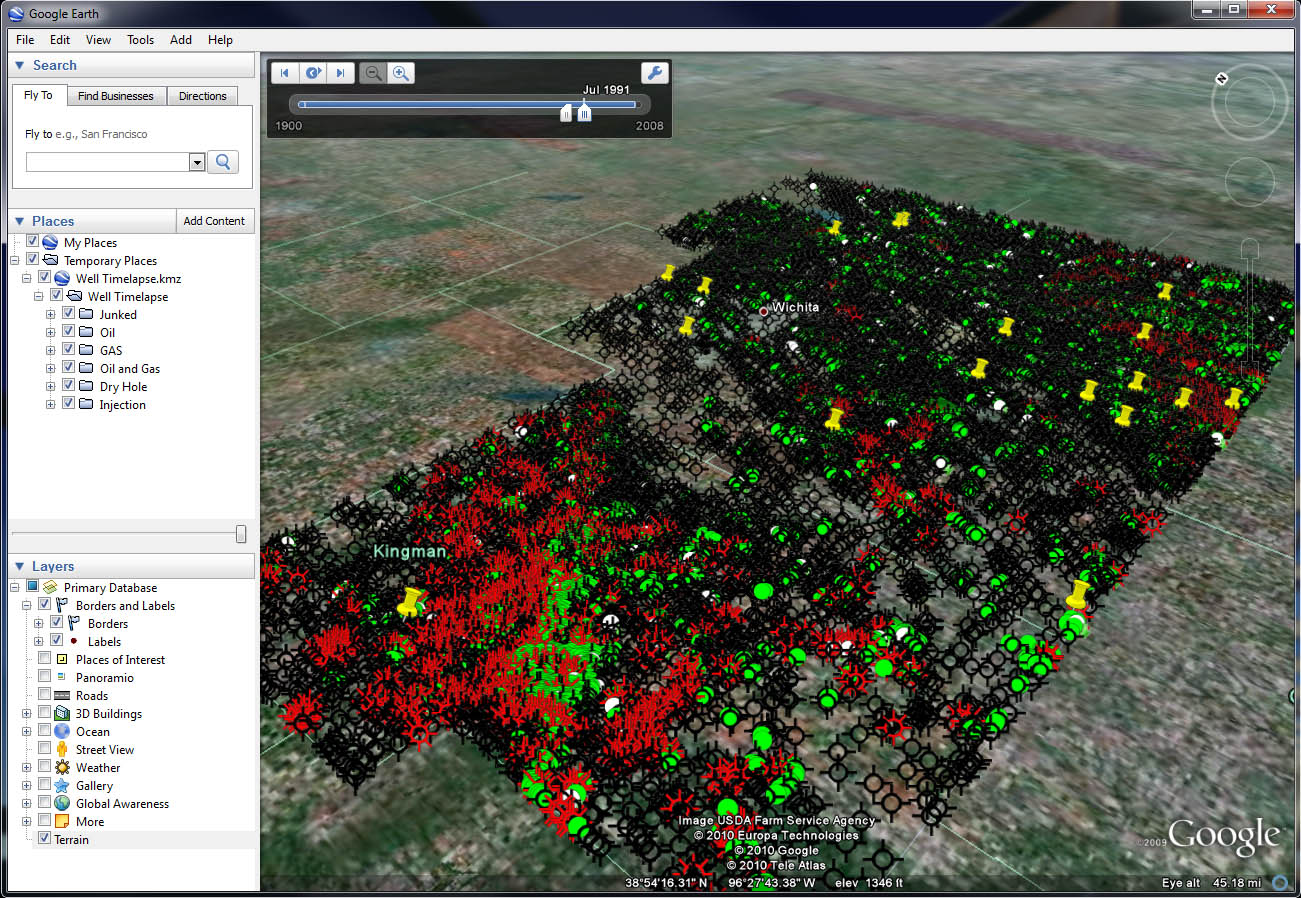Enable the Roads layer checkbox
Image resolution: width=1301 pixels, height=898 pixels.
pos(44,695)
